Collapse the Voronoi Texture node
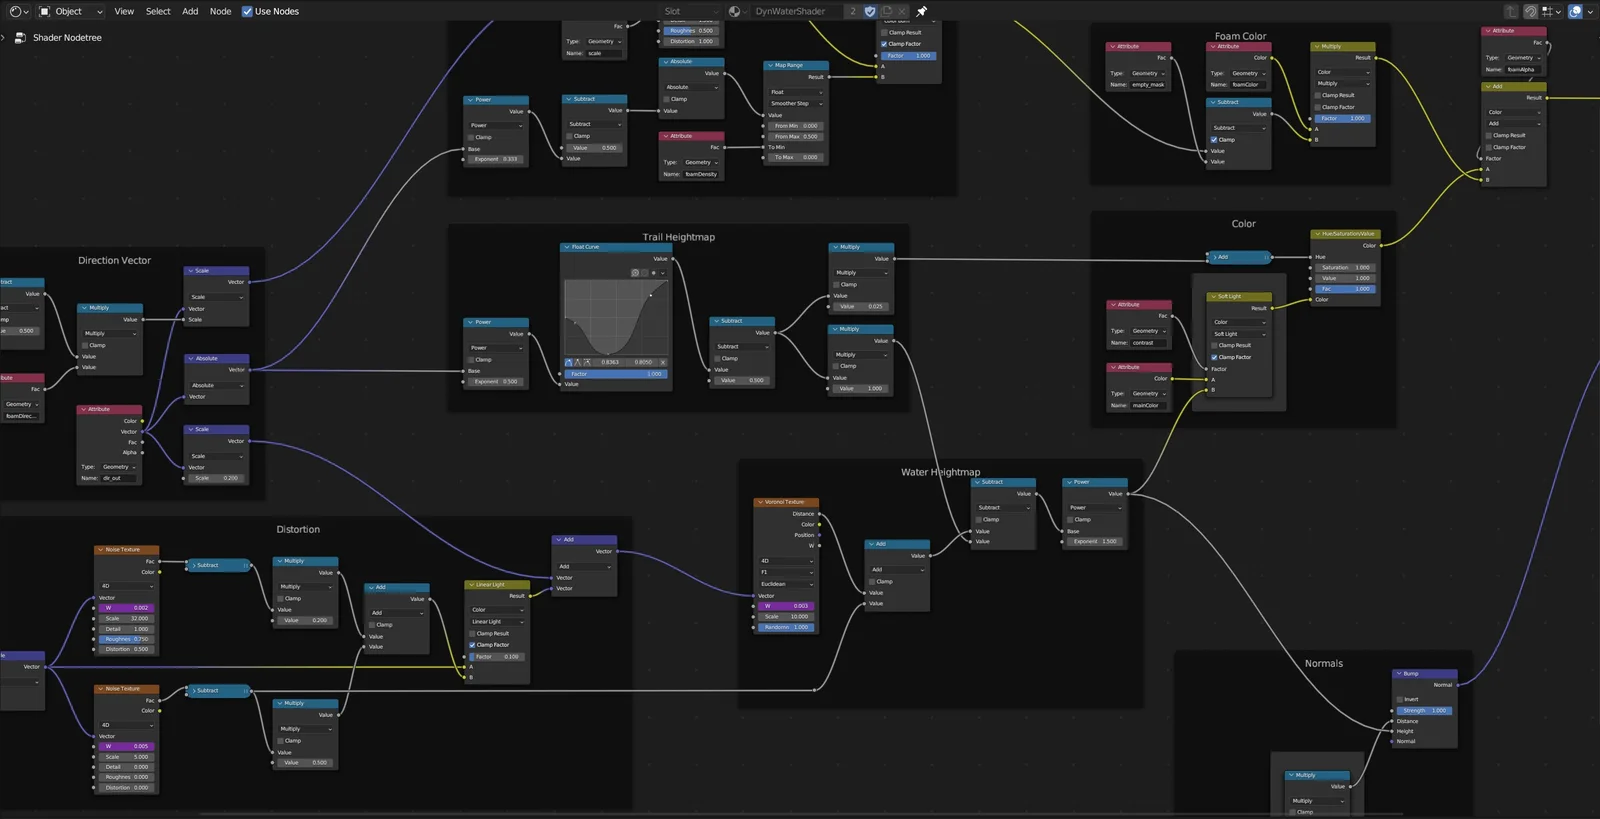This screenshot has height=819, width=1600. pos(759,502)
